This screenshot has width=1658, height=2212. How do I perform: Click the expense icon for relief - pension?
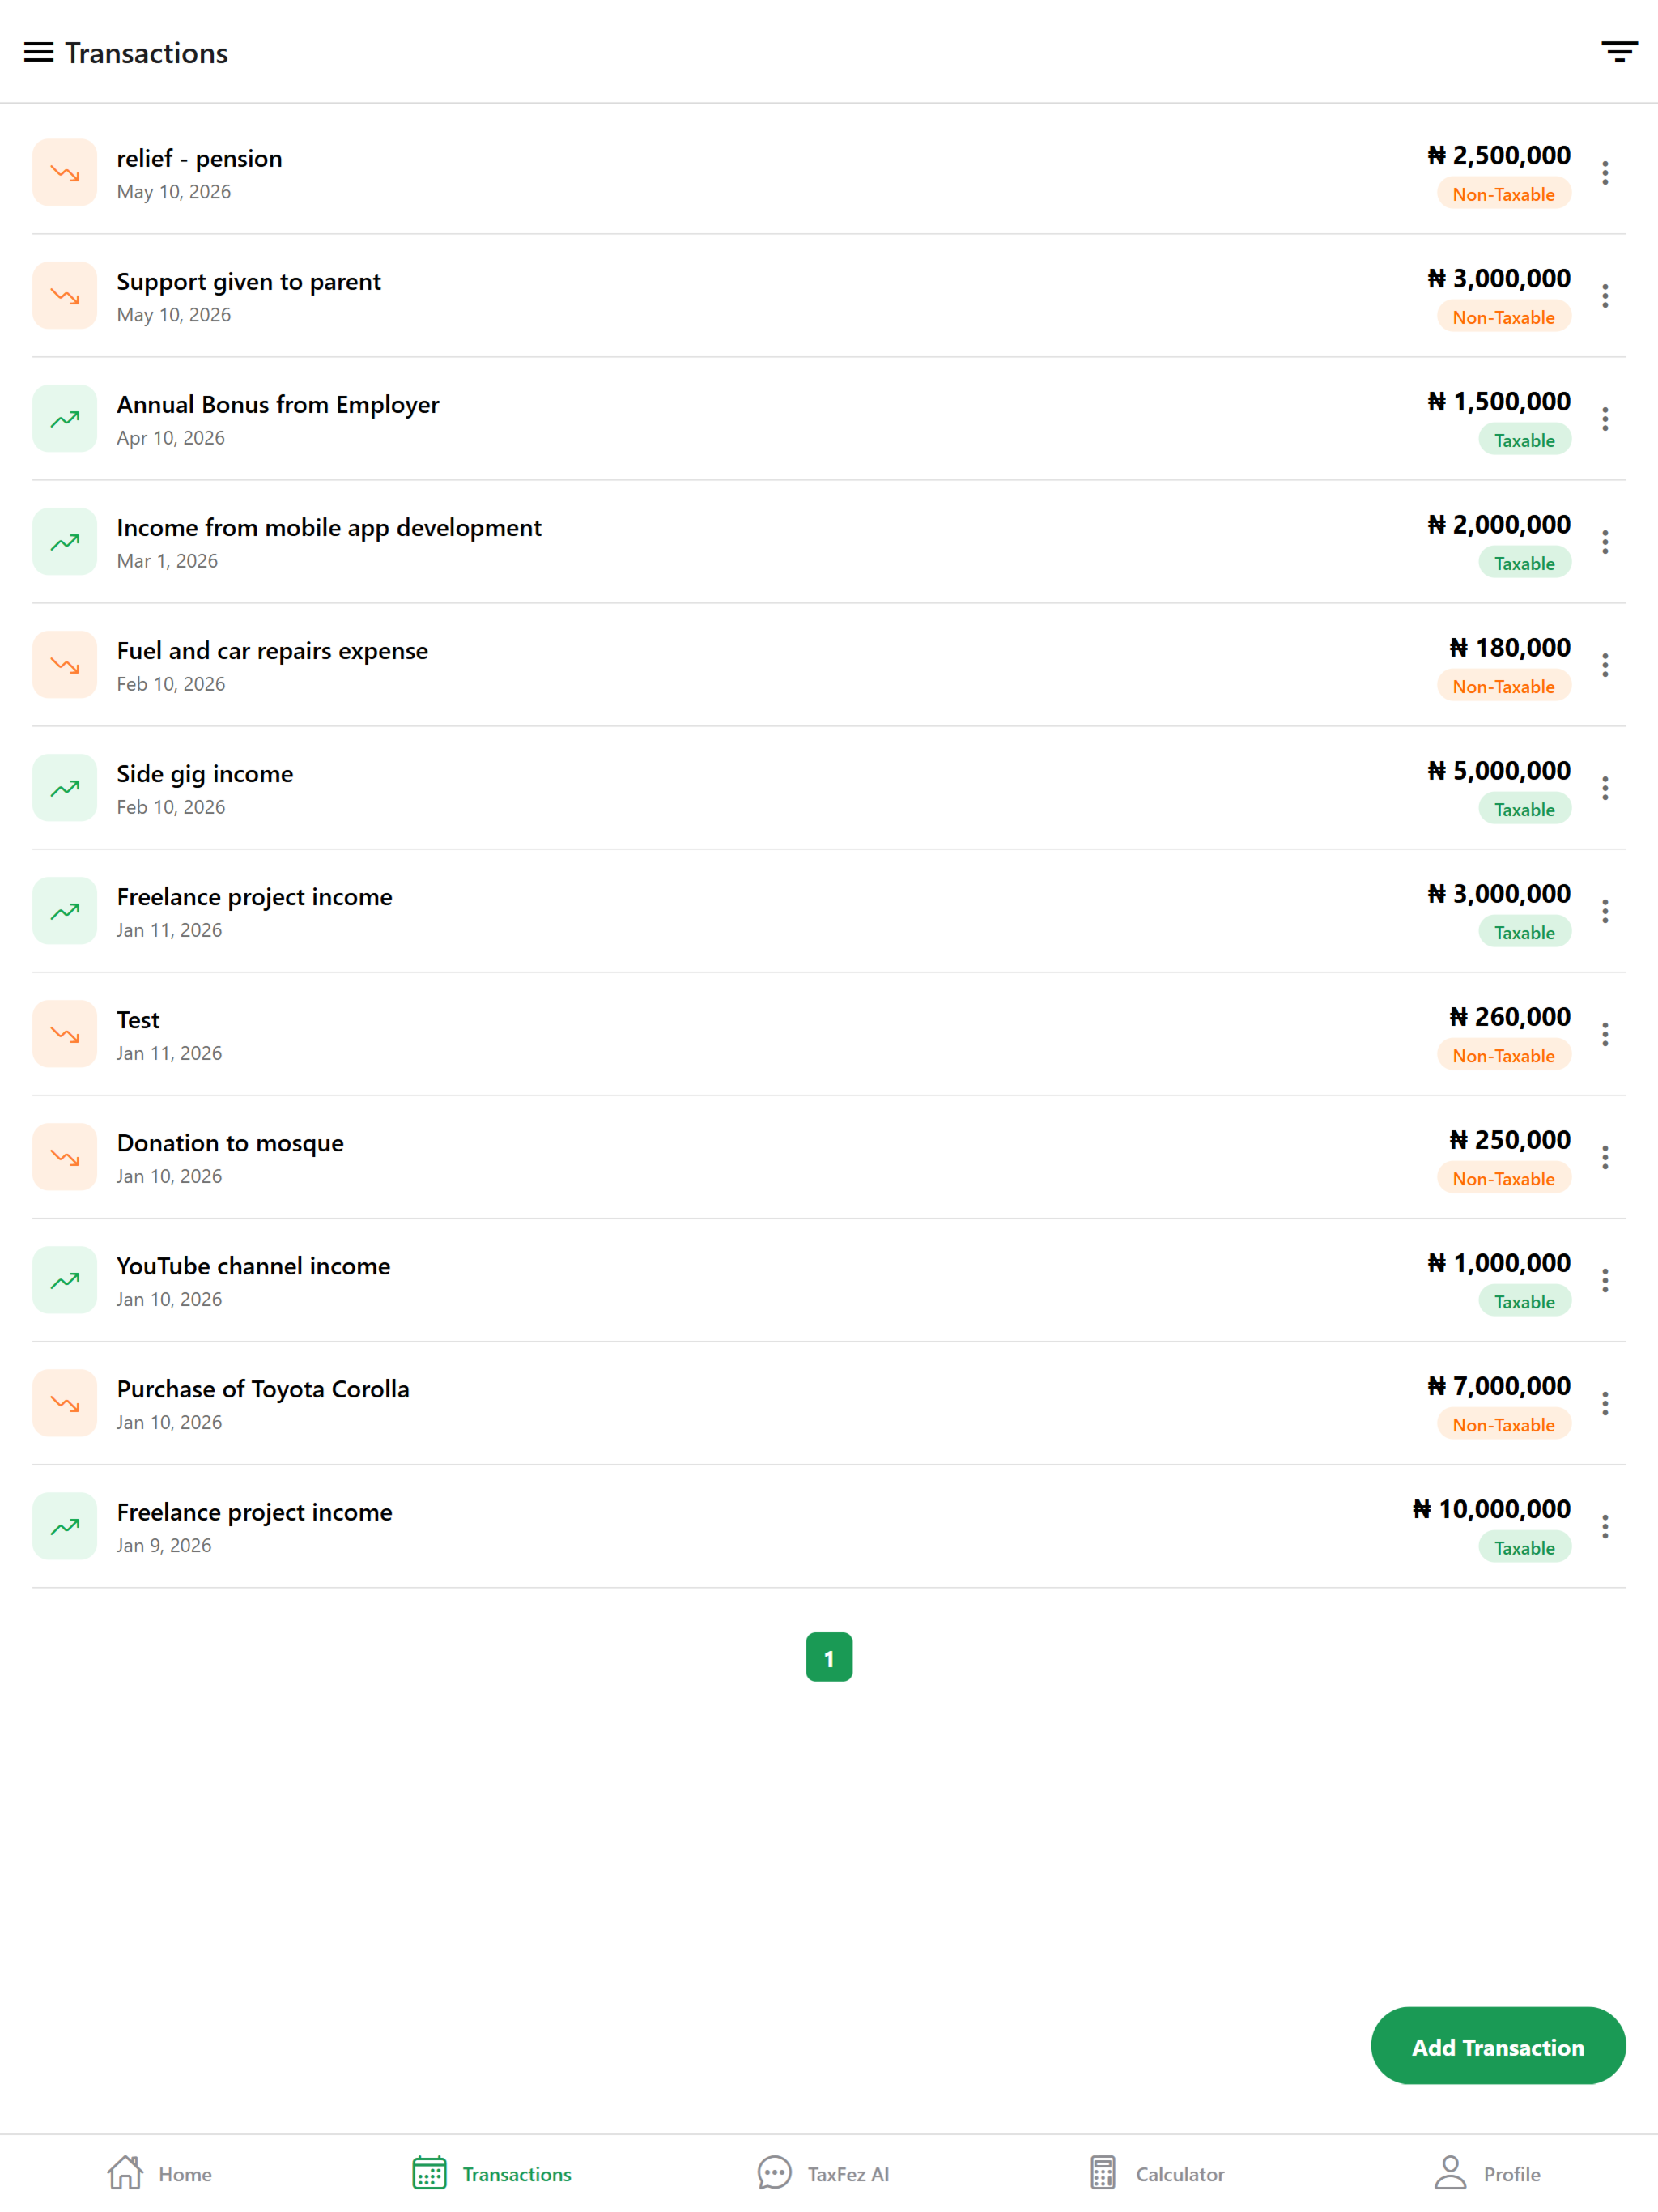point(65,172)
